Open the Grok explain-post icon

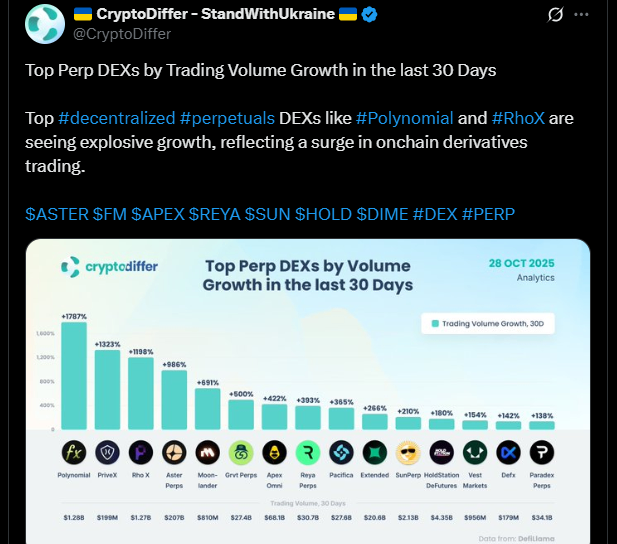(555, 15)
